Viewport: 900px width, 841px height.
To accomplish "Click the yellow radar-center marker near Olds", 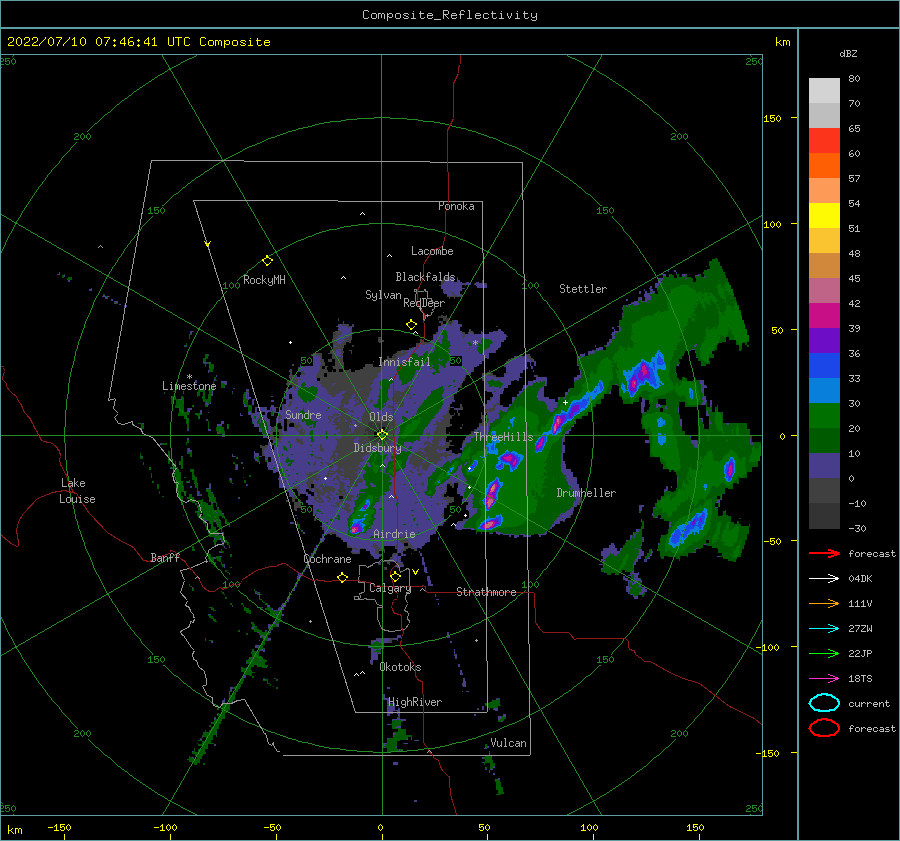I will point(382,435).
